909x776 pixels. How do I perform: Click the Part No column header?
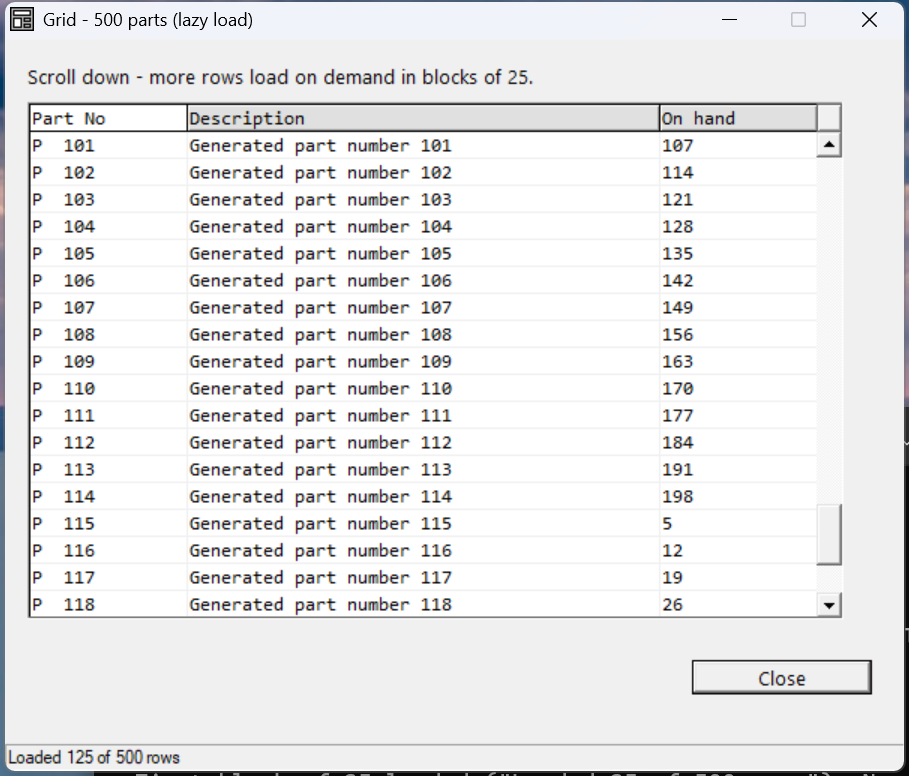click(x=108, y=118)
